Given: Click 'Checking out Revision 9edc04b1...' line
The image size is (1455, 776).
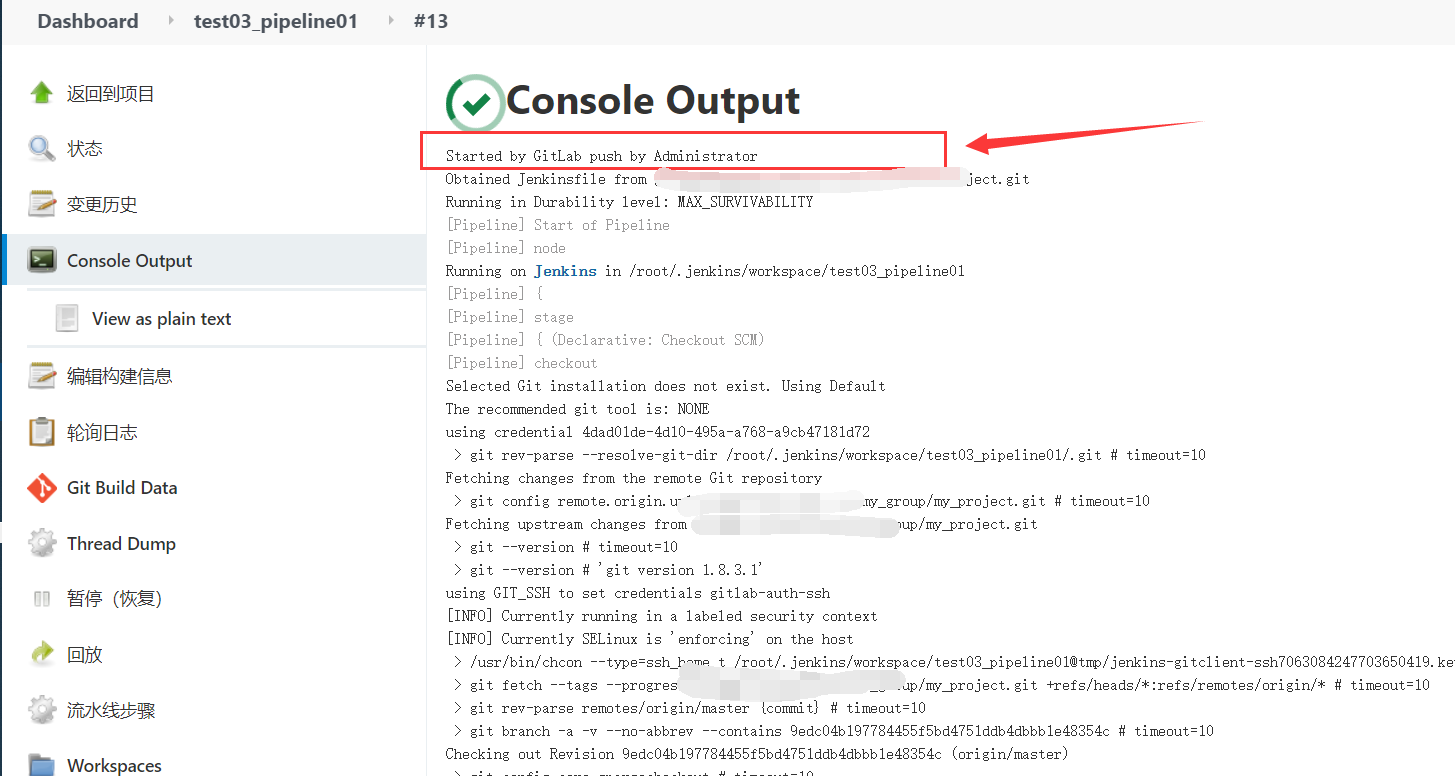Looking at the screenshot, I should click(757, 754).
